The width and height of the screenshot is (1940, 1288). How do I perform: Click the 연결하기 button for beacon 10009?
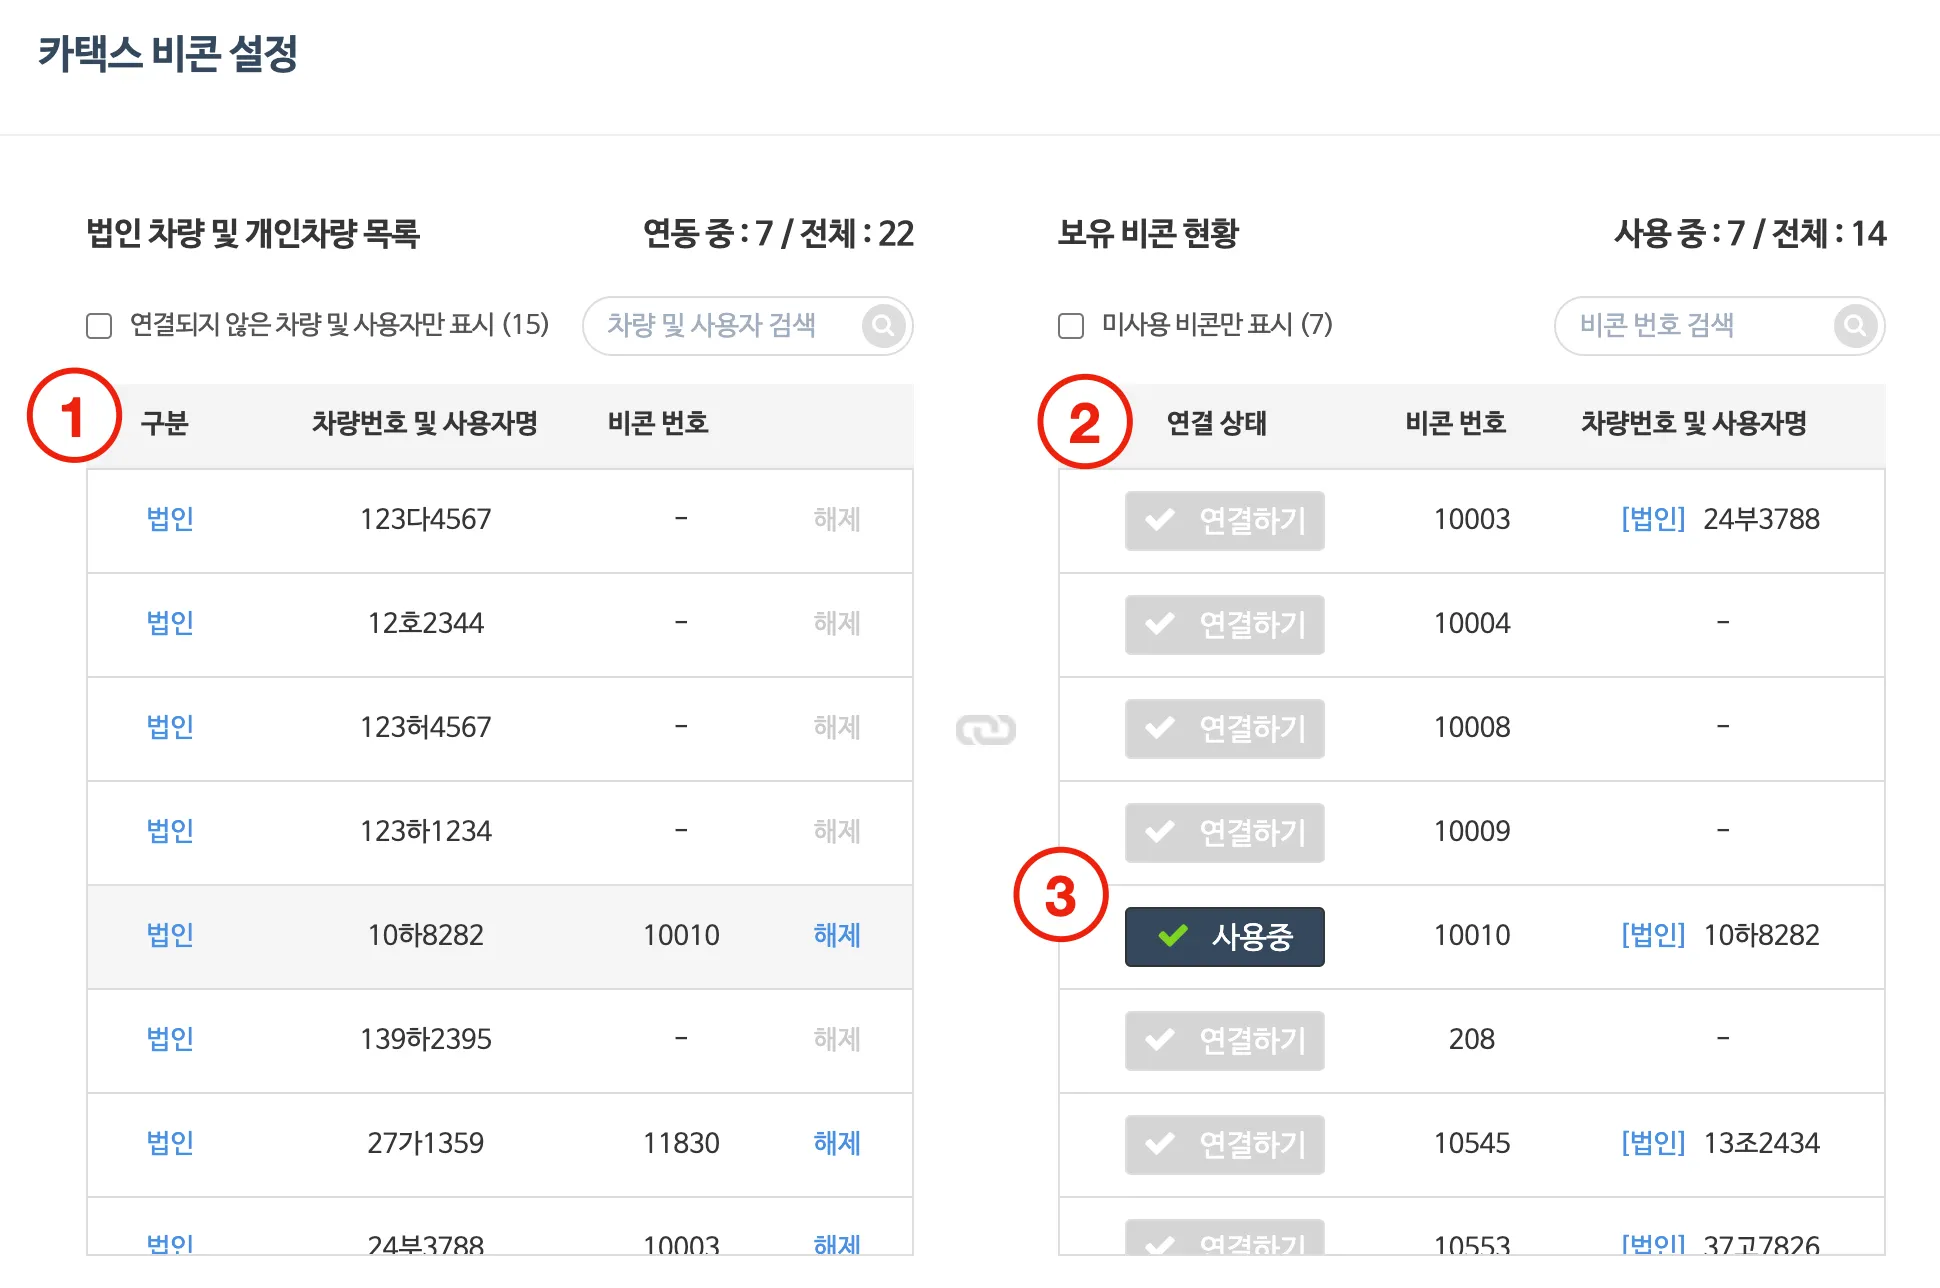point(1224,833)
